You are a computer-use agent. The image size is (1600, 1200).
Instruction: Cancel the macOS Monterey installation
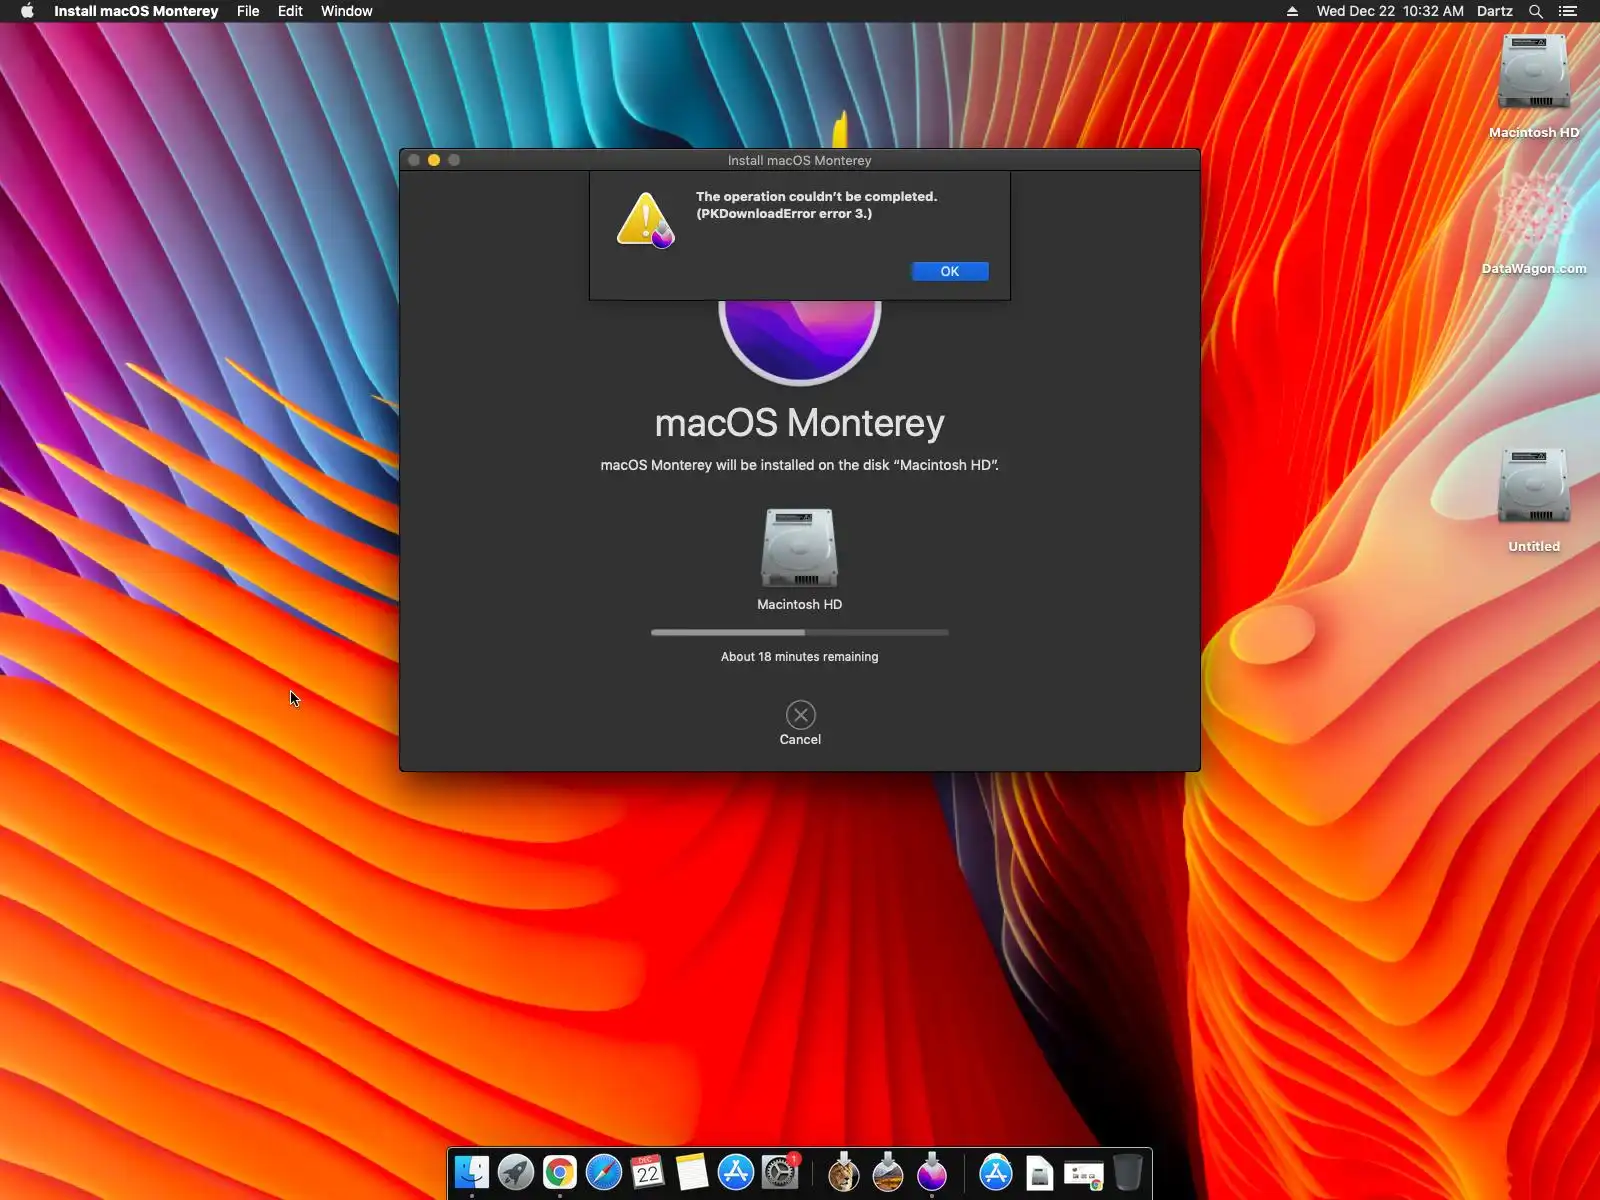point(800,714)
